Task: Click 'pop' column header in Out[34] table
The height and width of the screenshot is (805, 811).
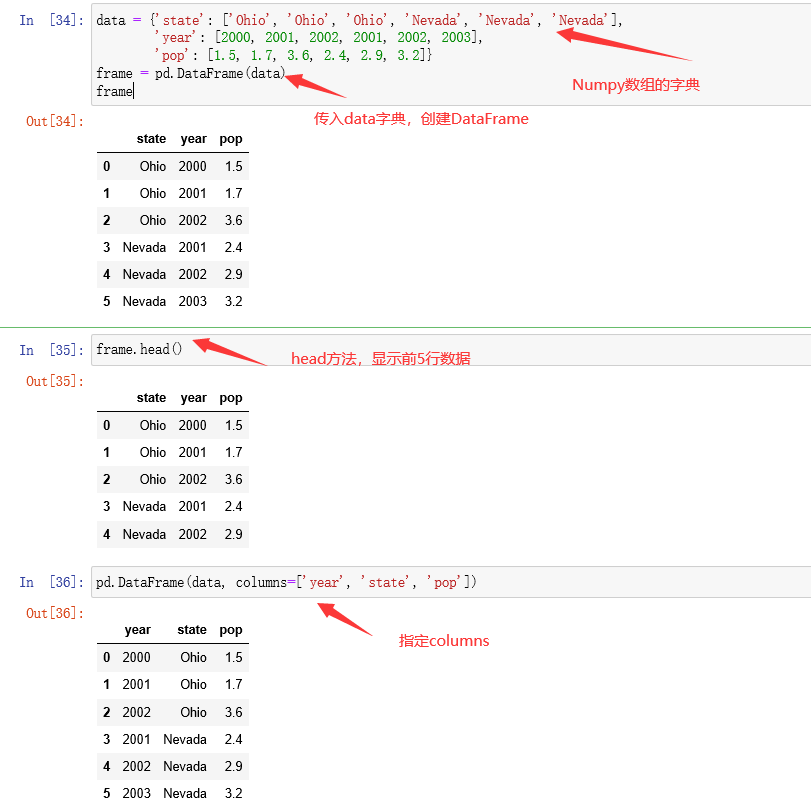Action: click(x=231, y=140)
